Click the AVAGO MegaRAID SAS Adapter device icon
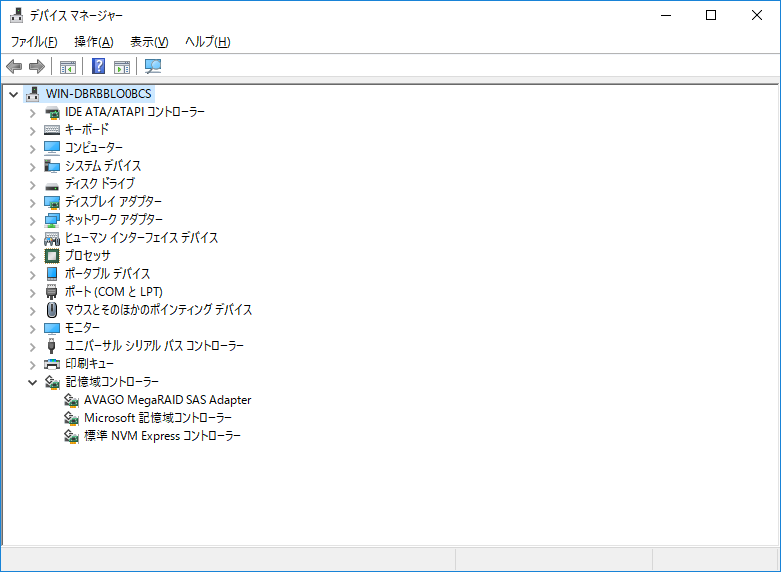This screenshot has height=572, width=781. (x=71, y=400)
